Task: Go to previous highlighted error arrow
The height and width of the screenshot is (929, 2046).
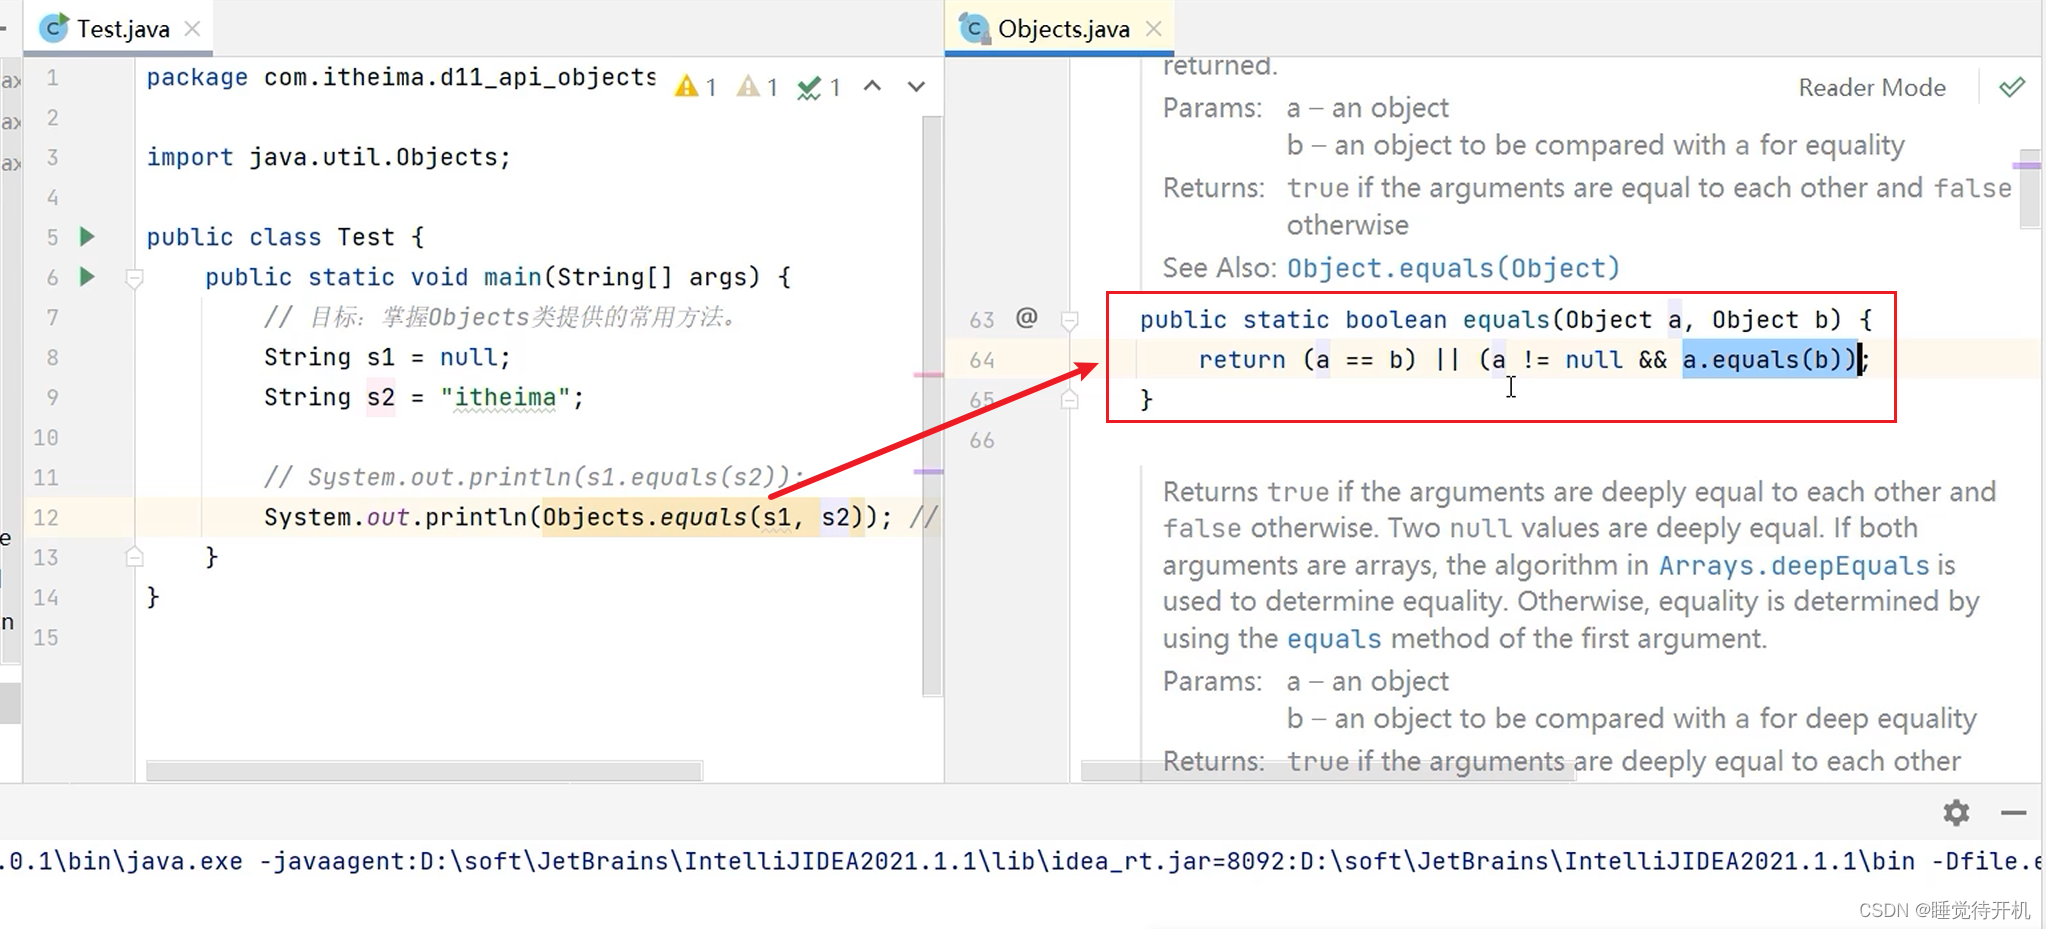Action: click(x=872, y=86)
